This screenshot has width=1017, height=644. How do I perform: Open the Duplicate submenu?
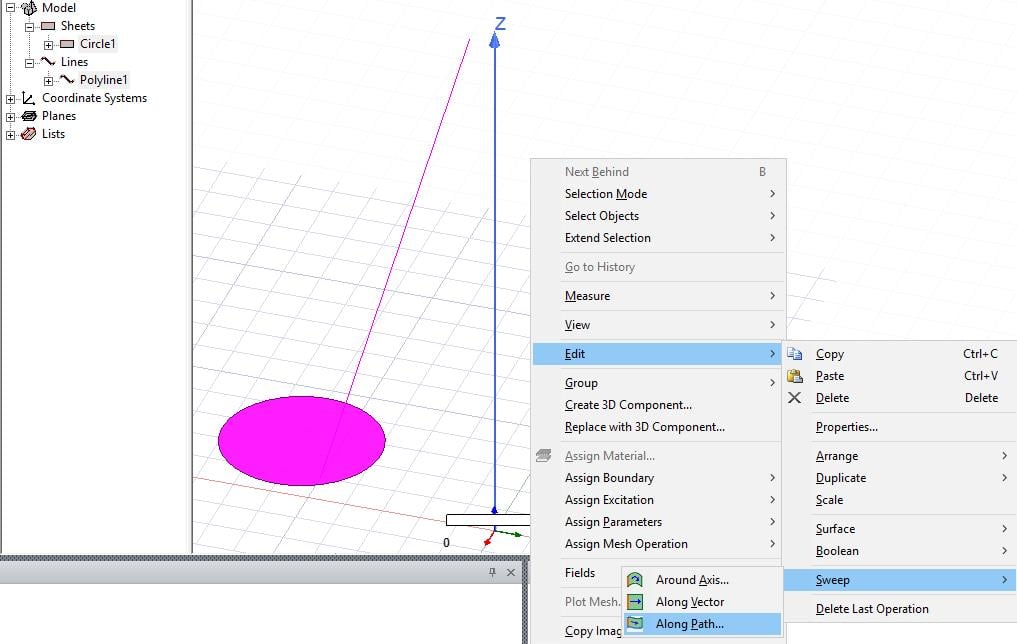[x=900, y=478]
